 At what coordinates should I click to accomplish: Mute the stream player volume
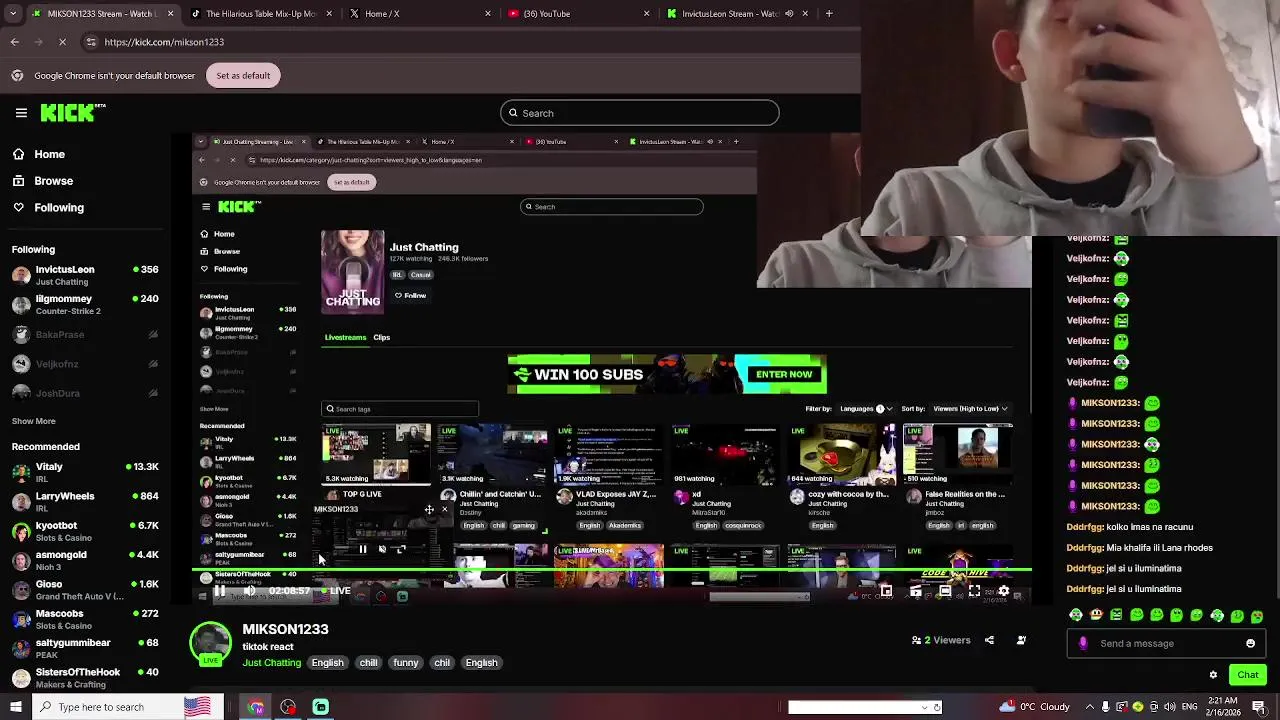250,591
